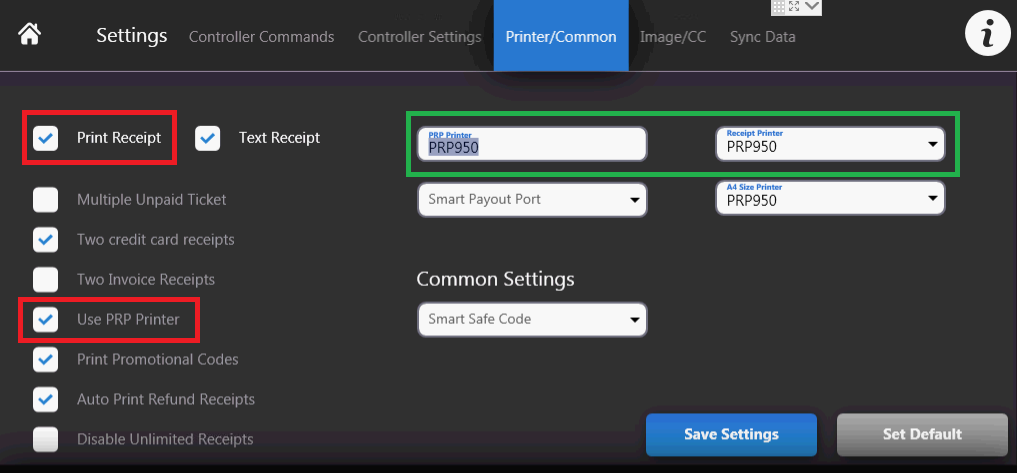The height and width of the screenshot is (473, 1017).
Task: Go to the Home screen icon
Action: [30, 34]
